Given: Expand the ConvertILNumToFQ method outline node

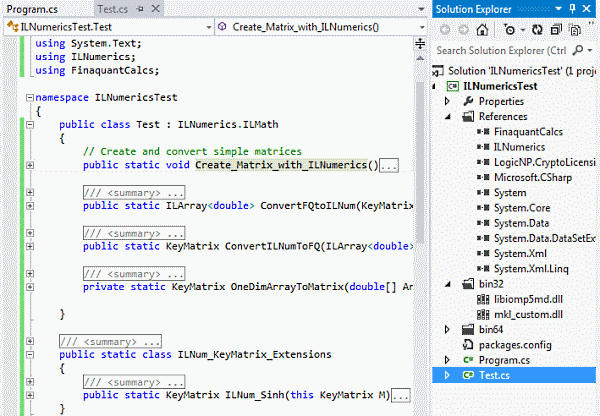Looking at the screenshot, I should tap(30, 246).
